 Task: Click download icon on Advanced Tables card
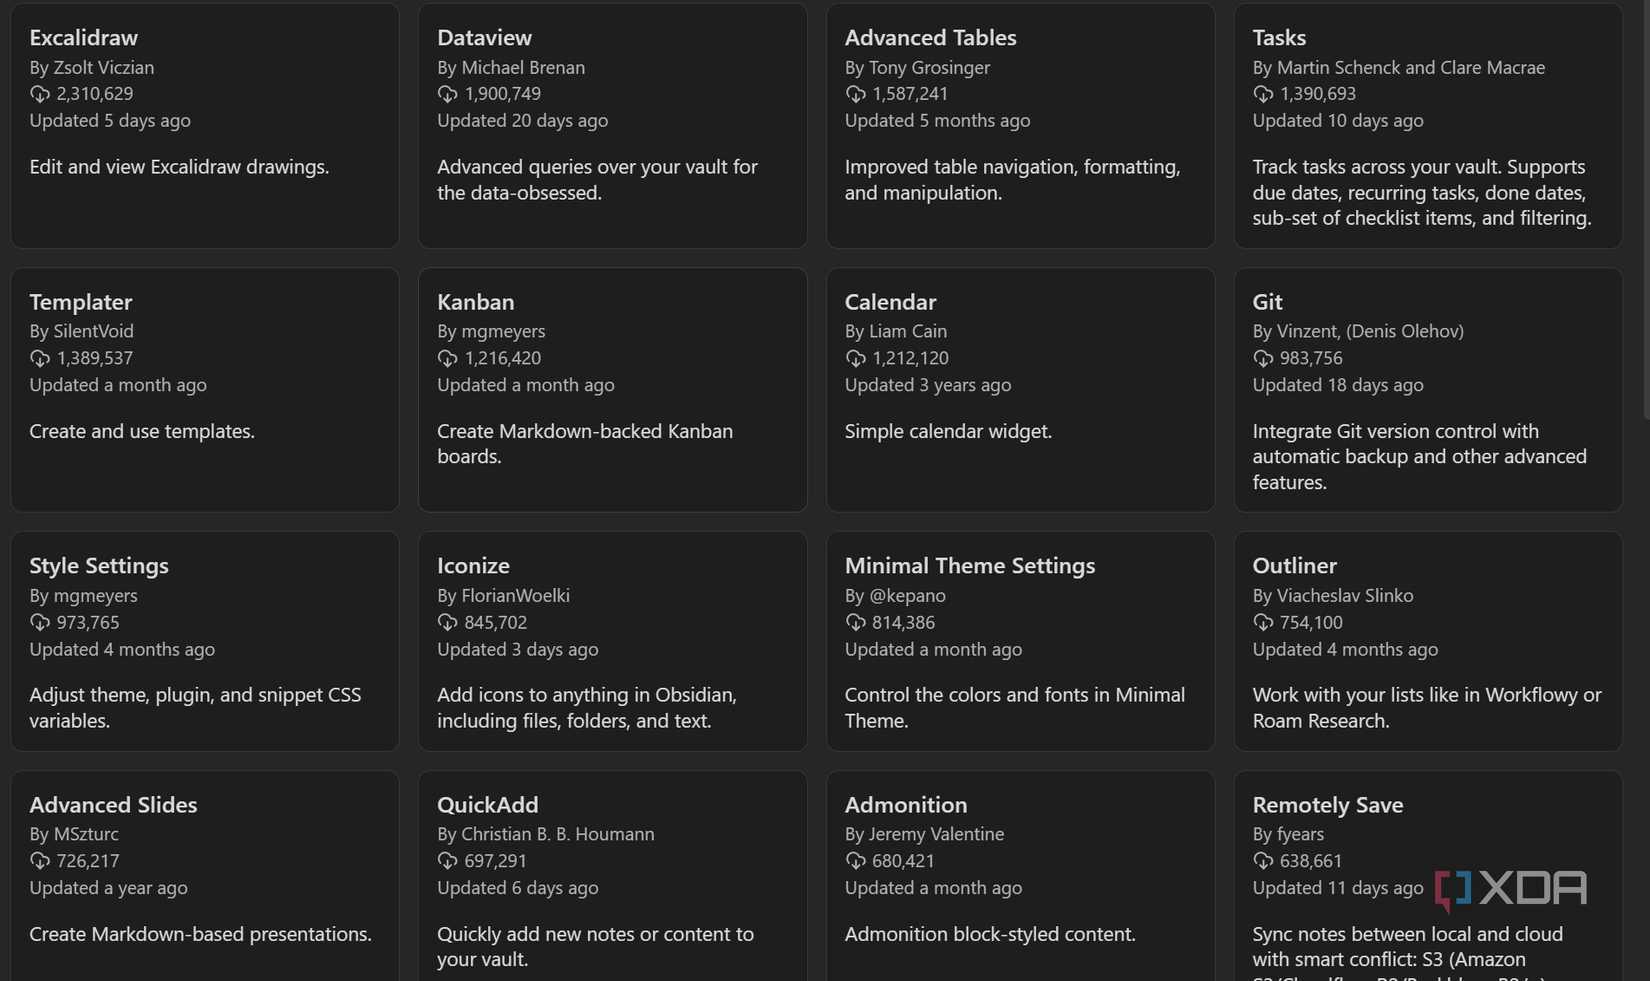point(855,94)
